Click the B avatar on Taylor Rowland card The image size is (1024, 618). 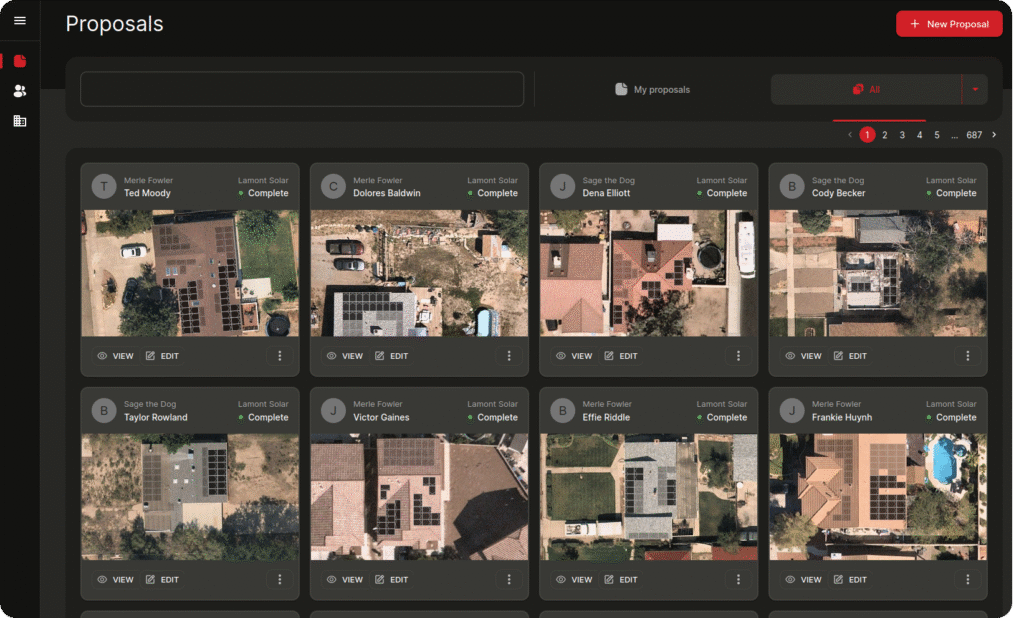pos(104,410)
